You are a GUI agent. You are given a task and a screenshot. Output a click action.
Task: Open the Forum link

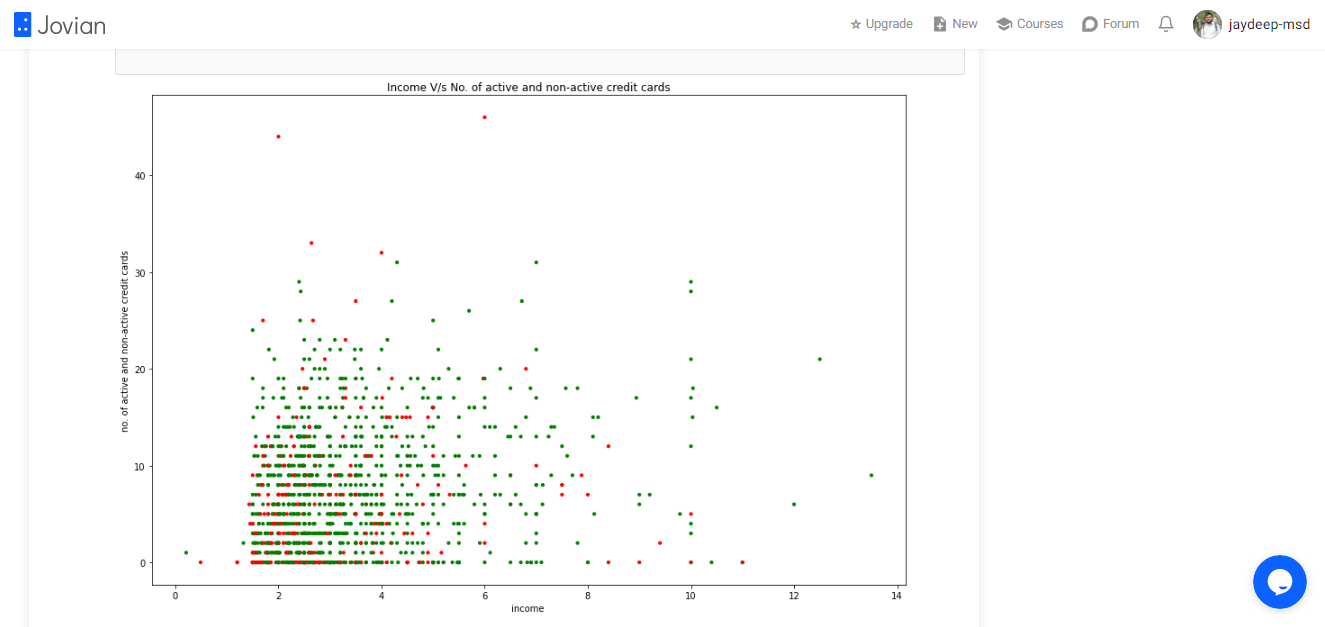pyautogui.click(x=1110, y=24)
